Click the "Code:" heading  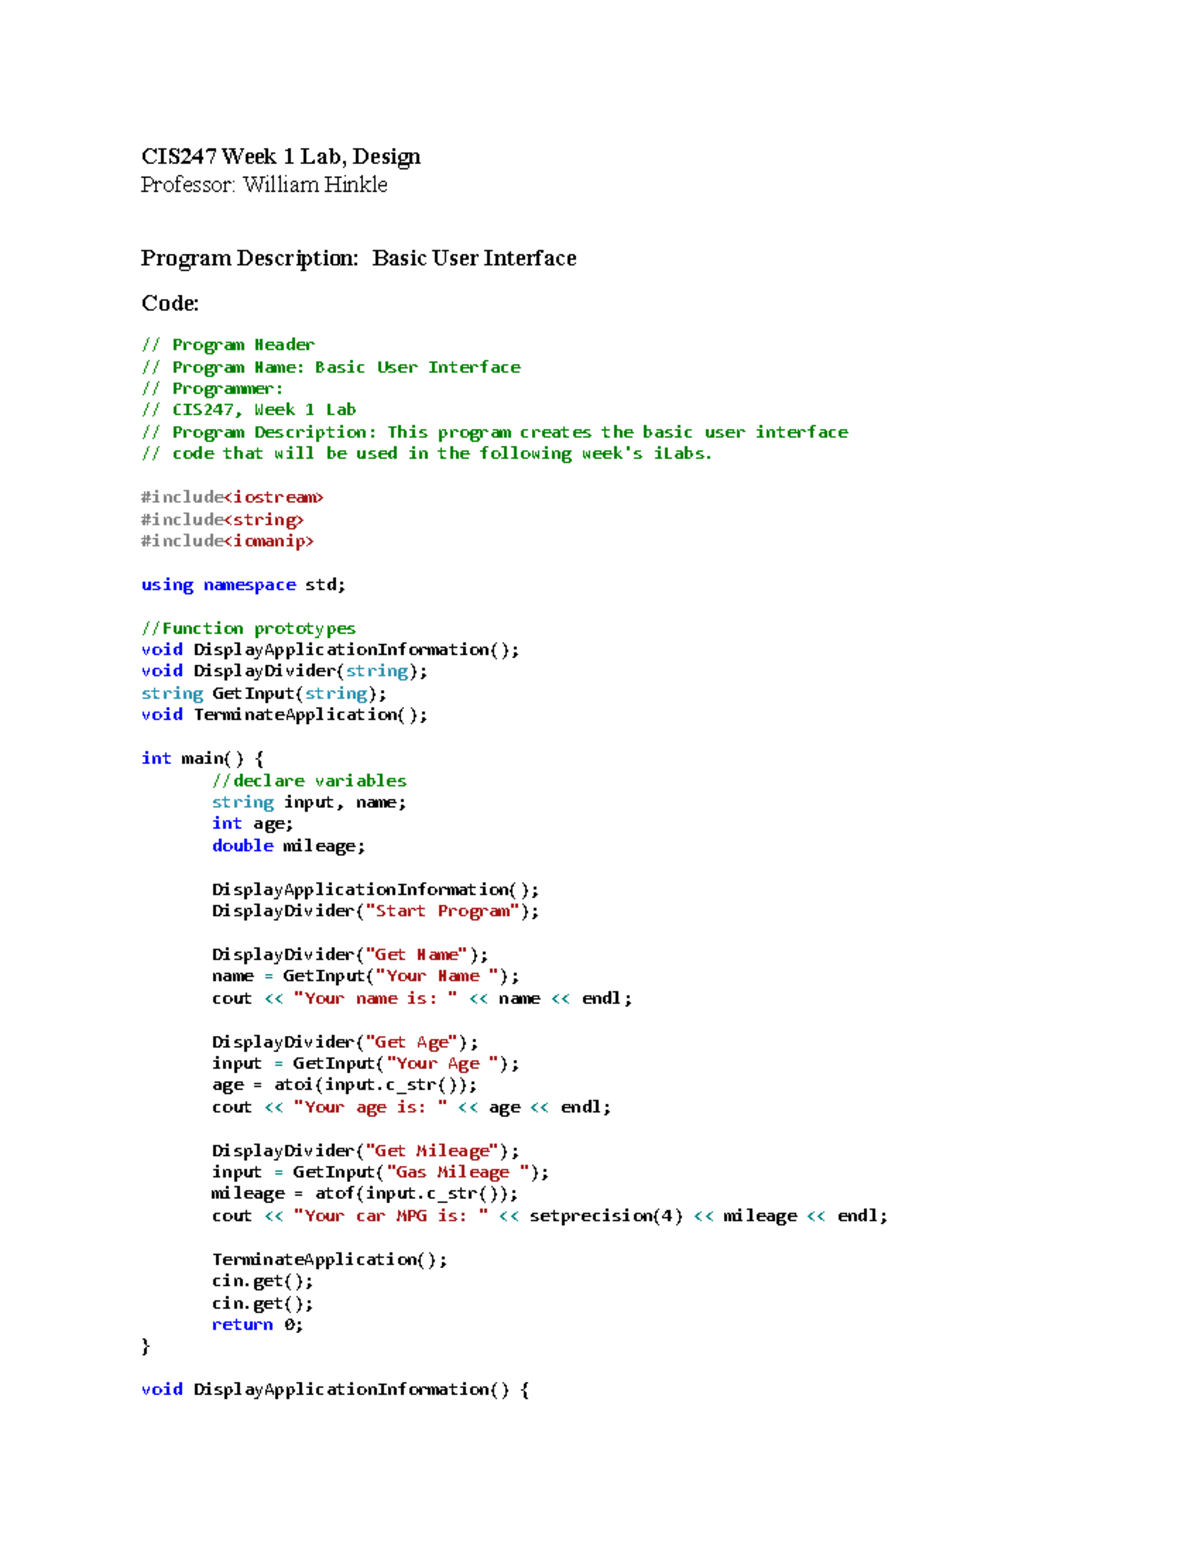[x=170, y=303]
